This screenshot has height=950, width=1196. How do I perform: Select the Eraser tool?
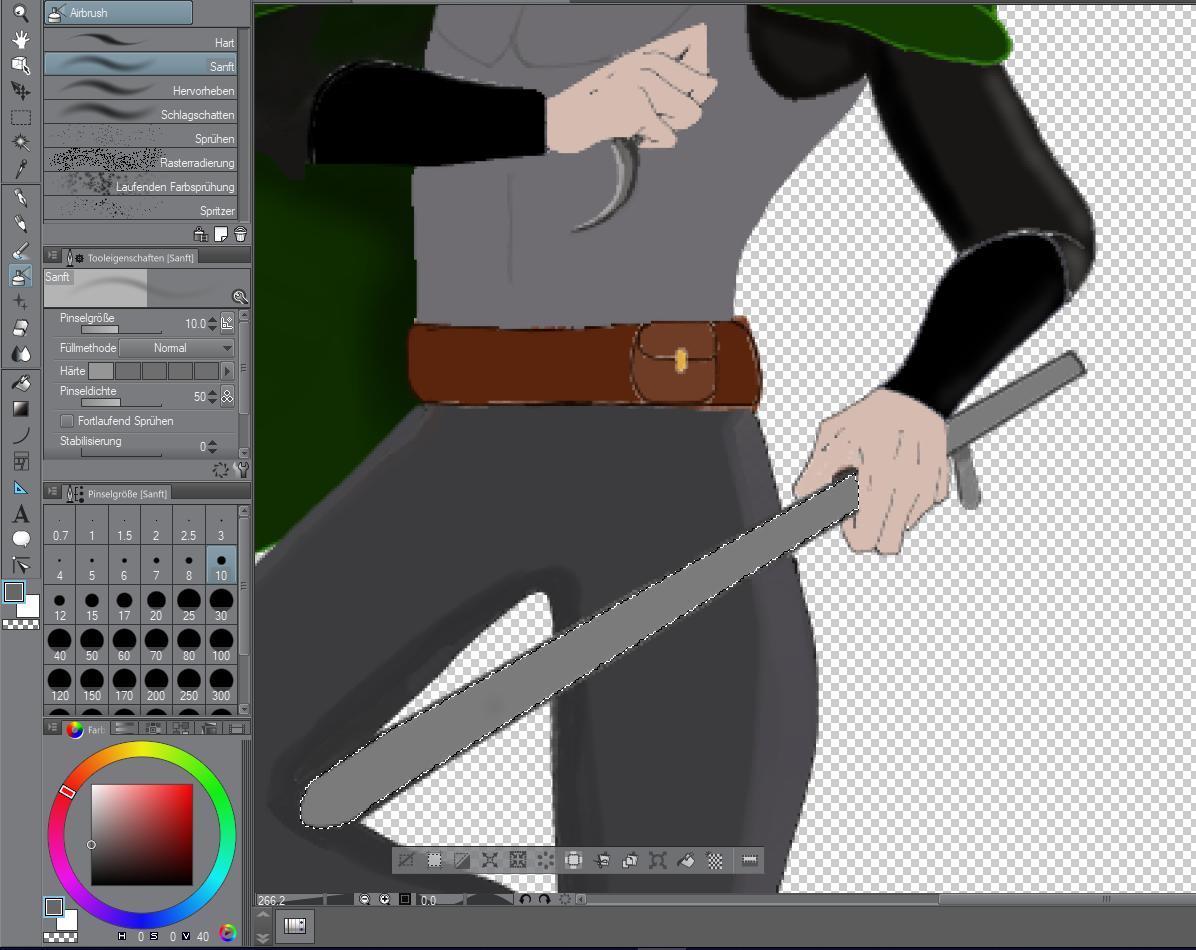click(21, 328)
